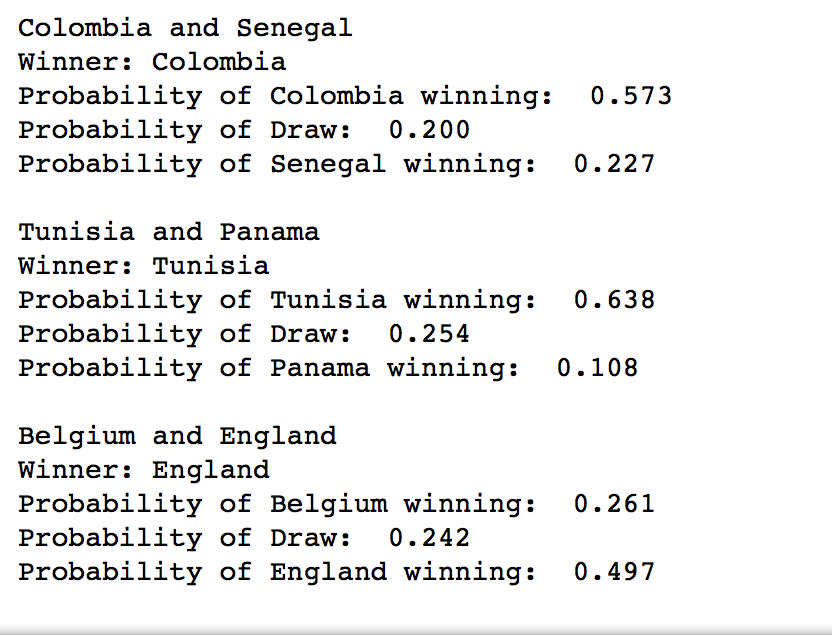The image size is (832, 636).
Task: Click the 'Belgium and England' heading line
Action: 177,437
